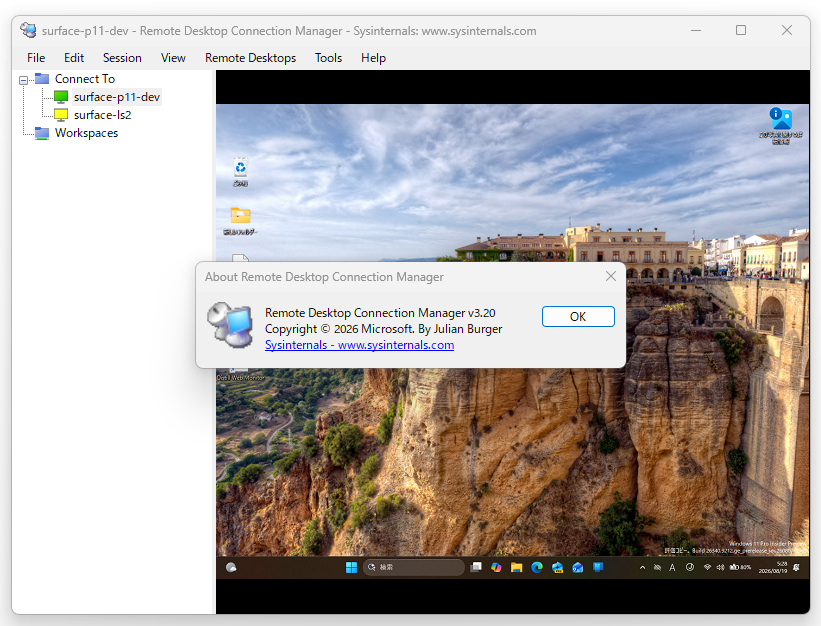The height and width of the screenshot is (626, 821).
Task: Minimize the Remote Desktop Connection Manager window
Action: point(696,30)
